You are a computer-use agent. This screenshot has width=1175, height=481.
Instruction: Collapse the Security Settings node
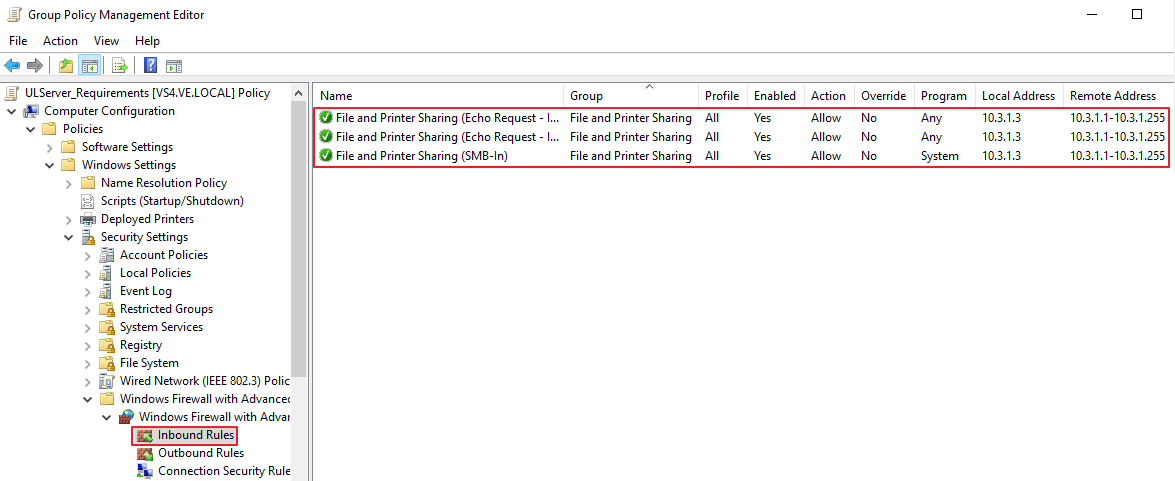(69, 237)
